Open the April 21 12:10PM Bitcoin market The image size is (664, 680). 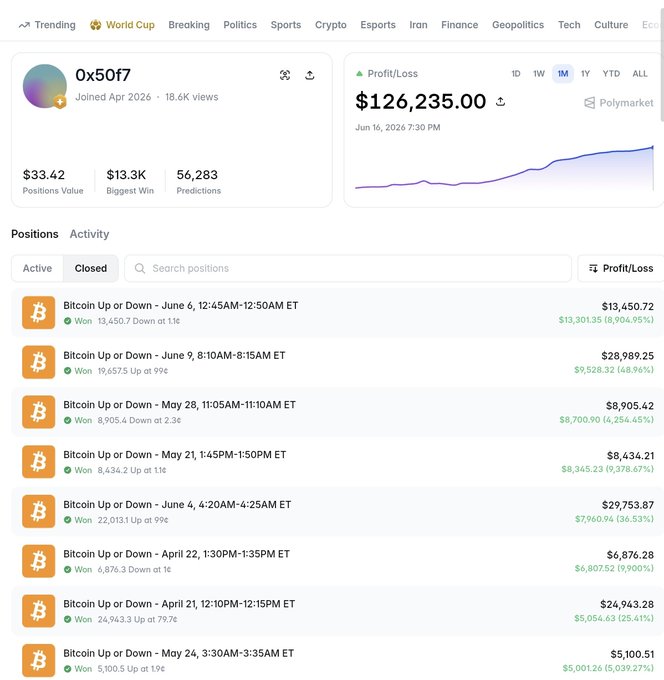pyautogui.click(x=179, y=604)
